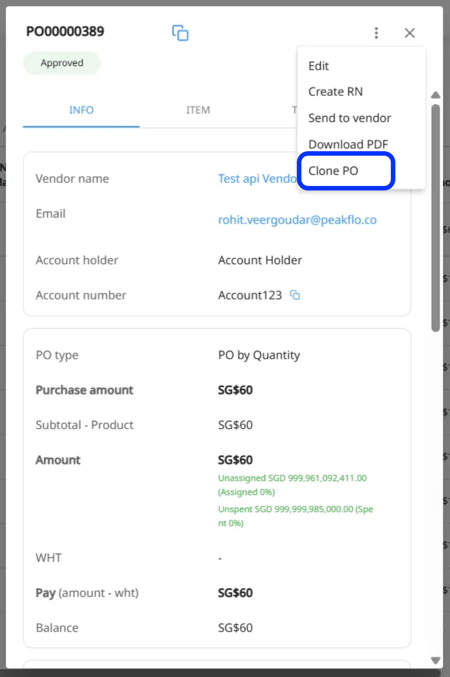Copy the PO number PO00000389
This screenshot has width=450, height=677.
tap(180, 33)
